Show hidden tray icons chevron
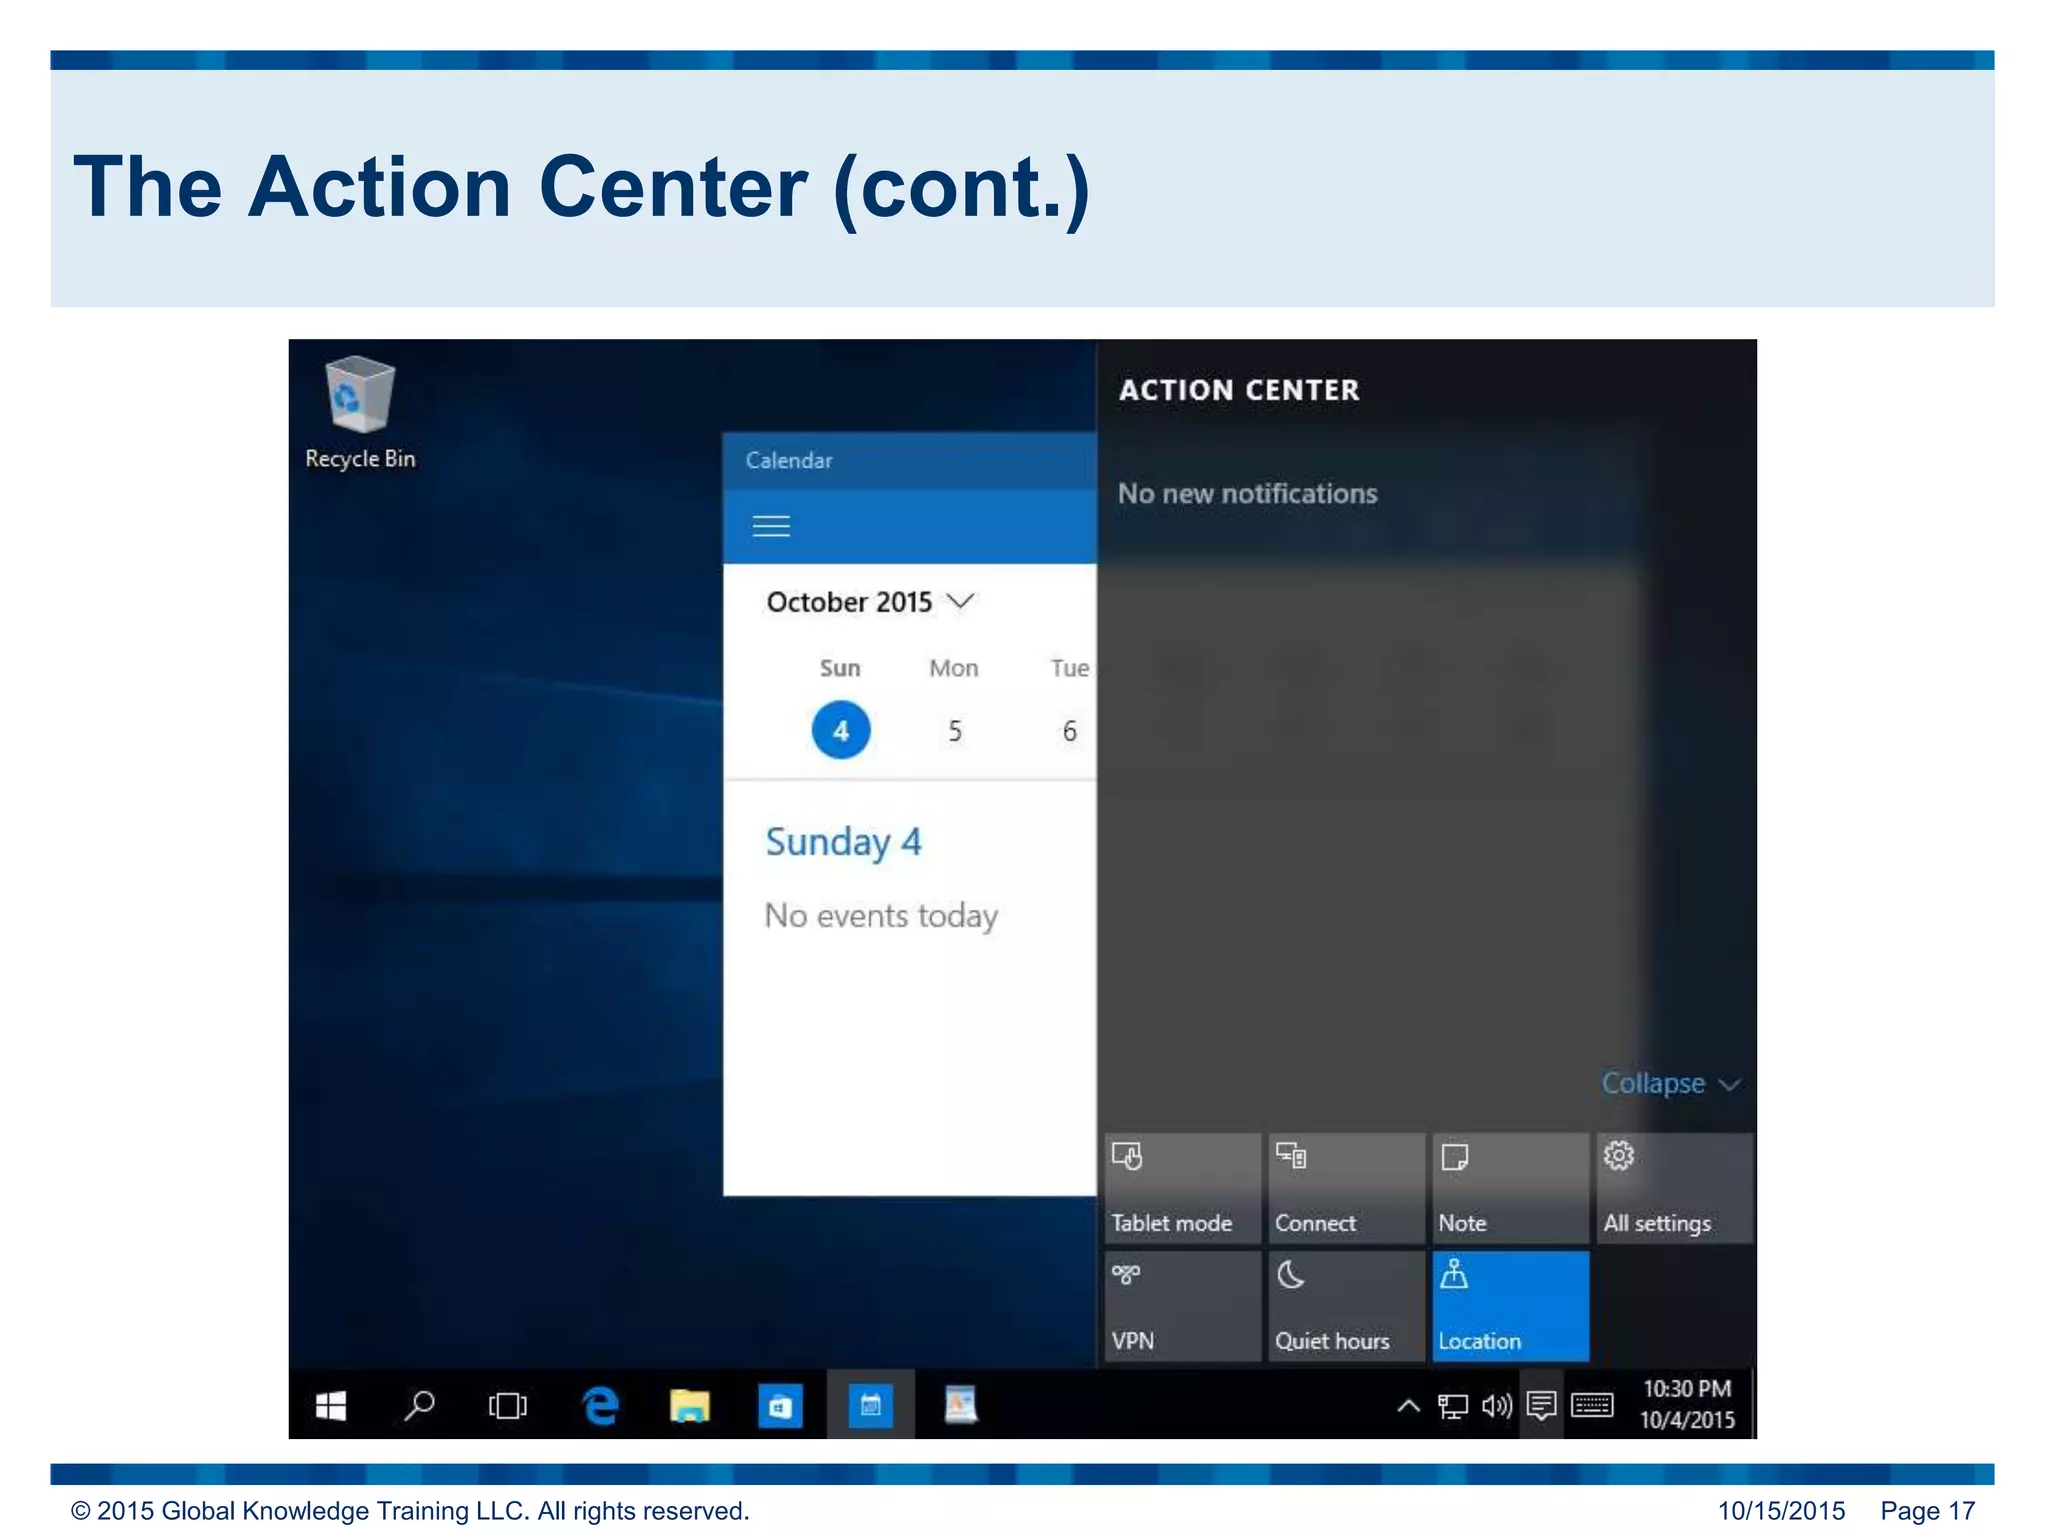Screen dimensions: 2048x1536 point(1408,1406)
